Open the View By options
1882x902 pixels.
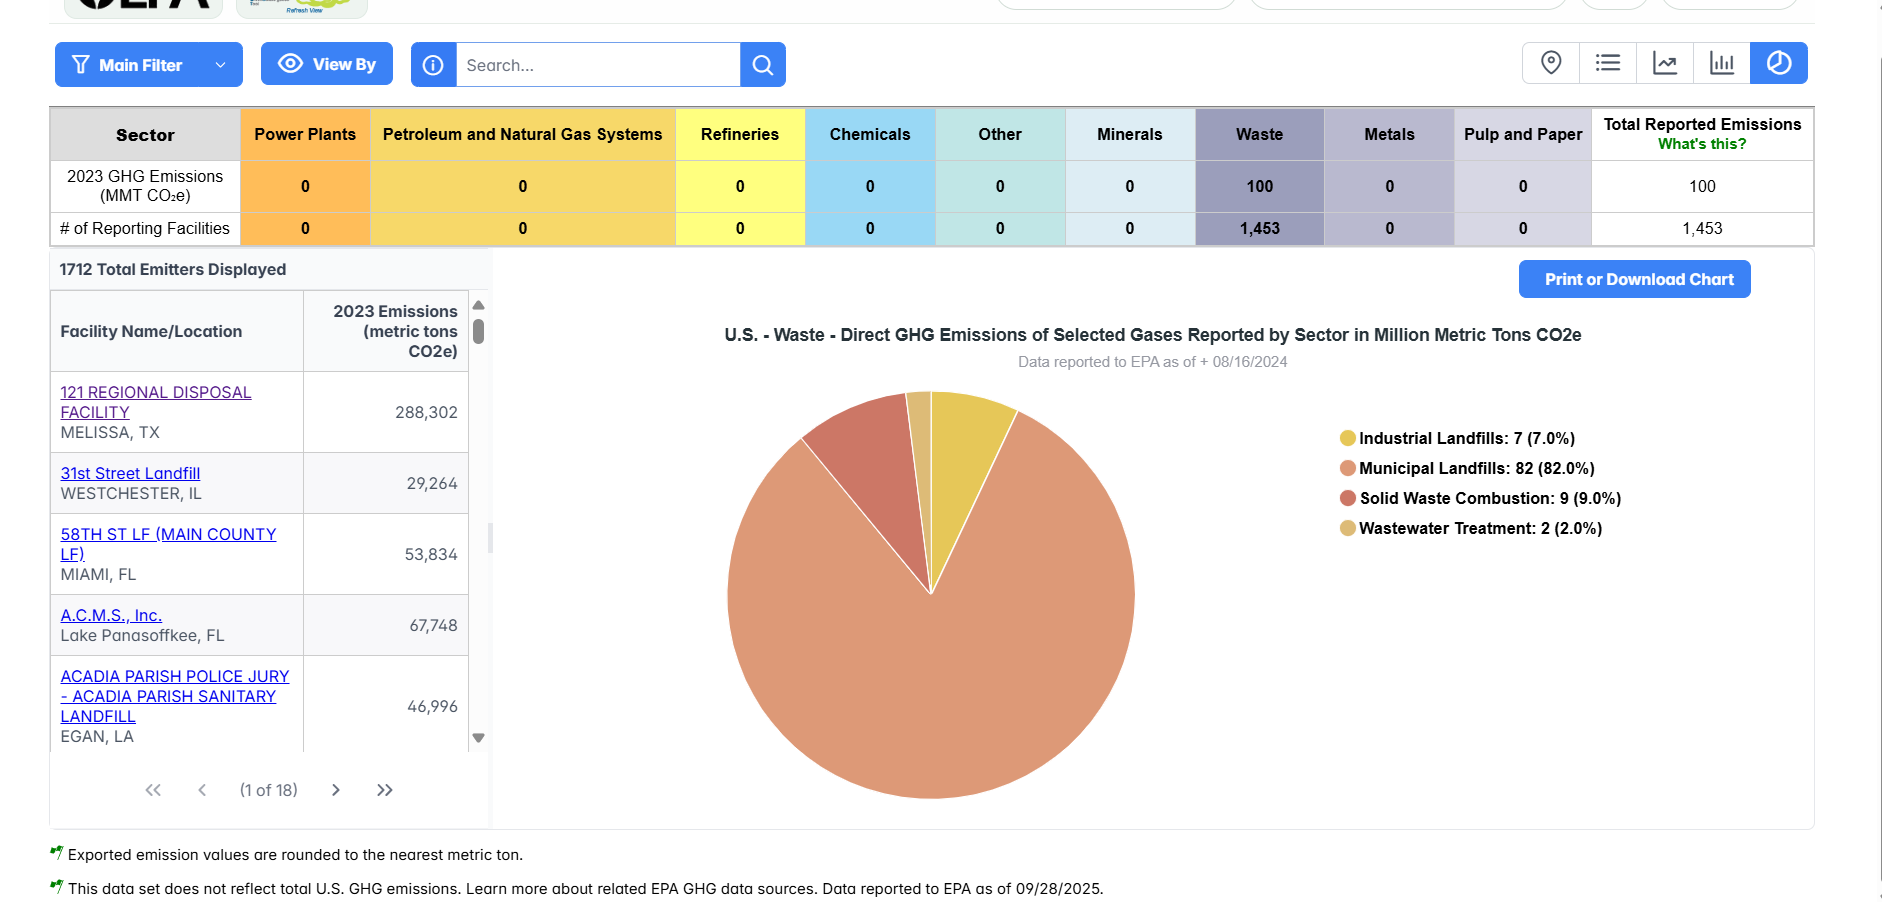327,63
